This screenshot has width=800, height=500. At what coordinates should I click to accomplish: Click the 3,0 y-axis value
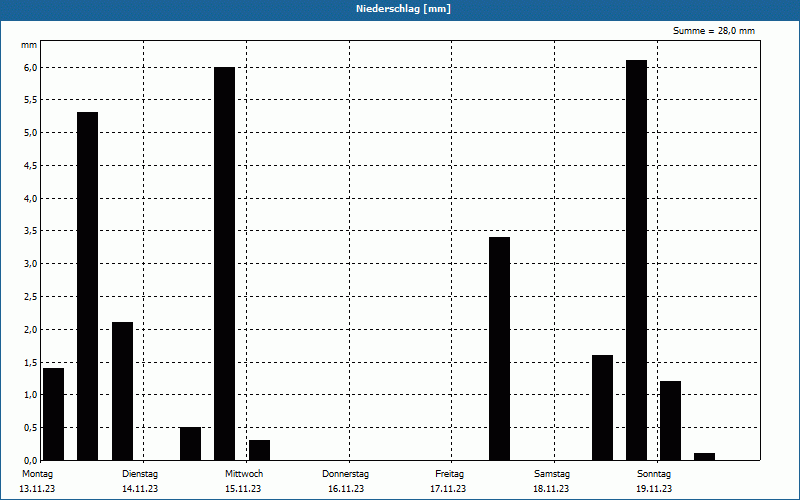[x=31, y=264]
